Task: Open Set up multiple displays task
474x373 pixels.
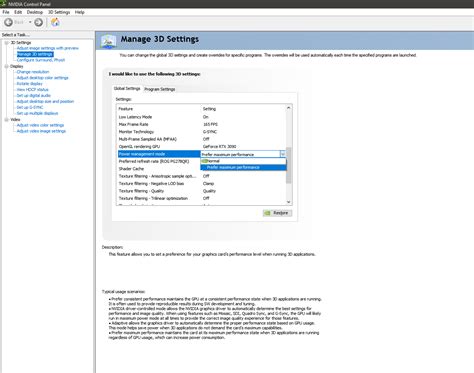Action: point(37,113)
